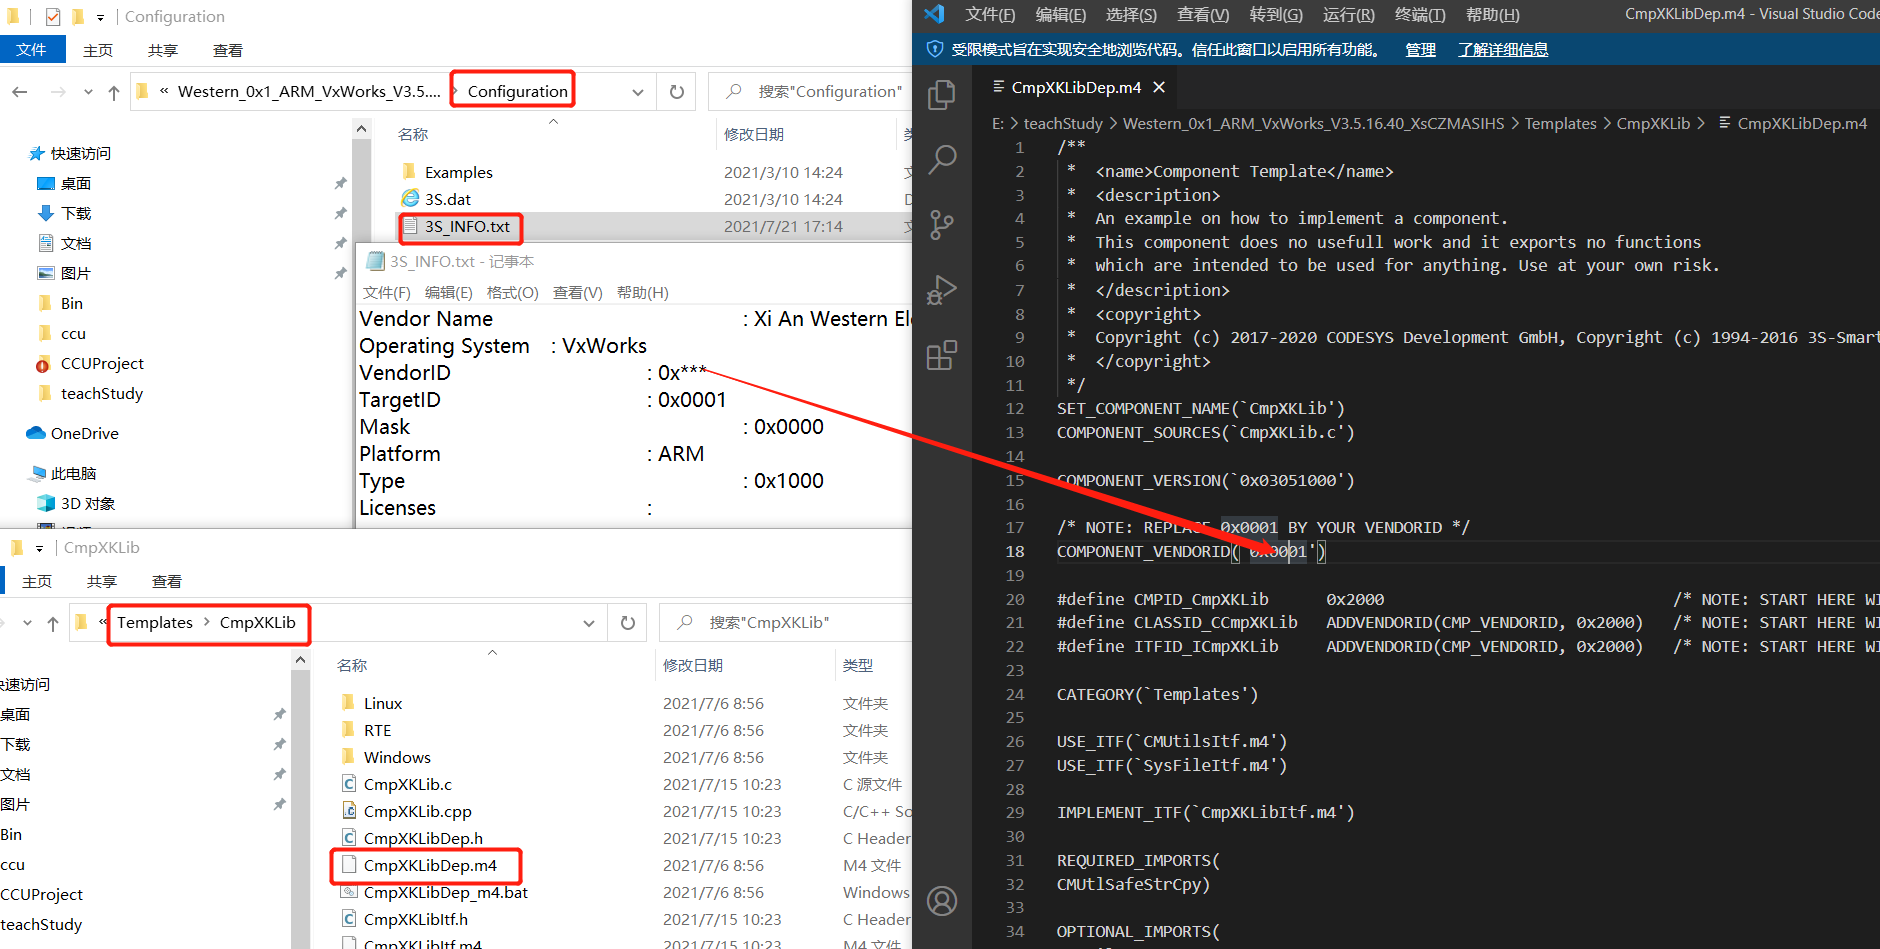Click the CmpXKLib breadcrumb in VS Code

(x=1653, y=124)
